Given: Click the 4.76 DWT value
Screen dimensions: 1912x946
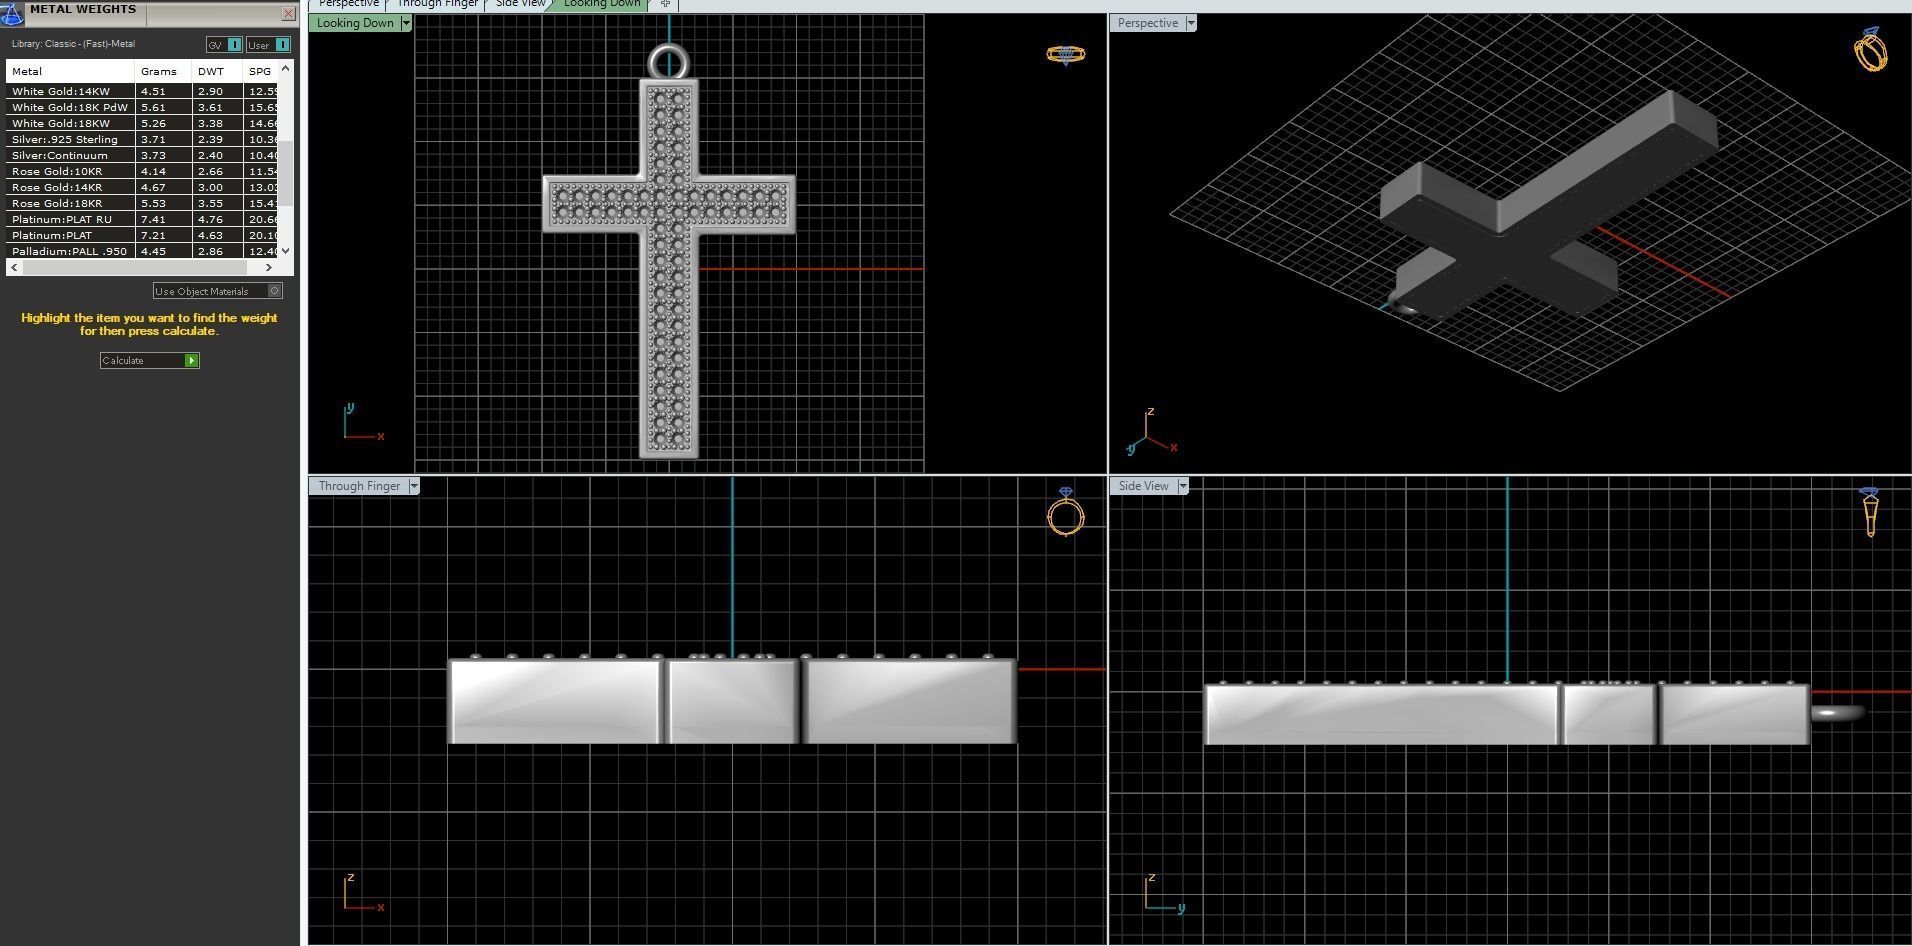Looking at the screenshot, I should [210, 219].
